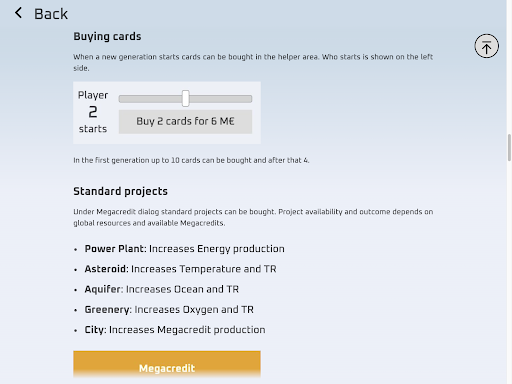
Task: Click the card count slider handle
Action: [x=186, y=98]
